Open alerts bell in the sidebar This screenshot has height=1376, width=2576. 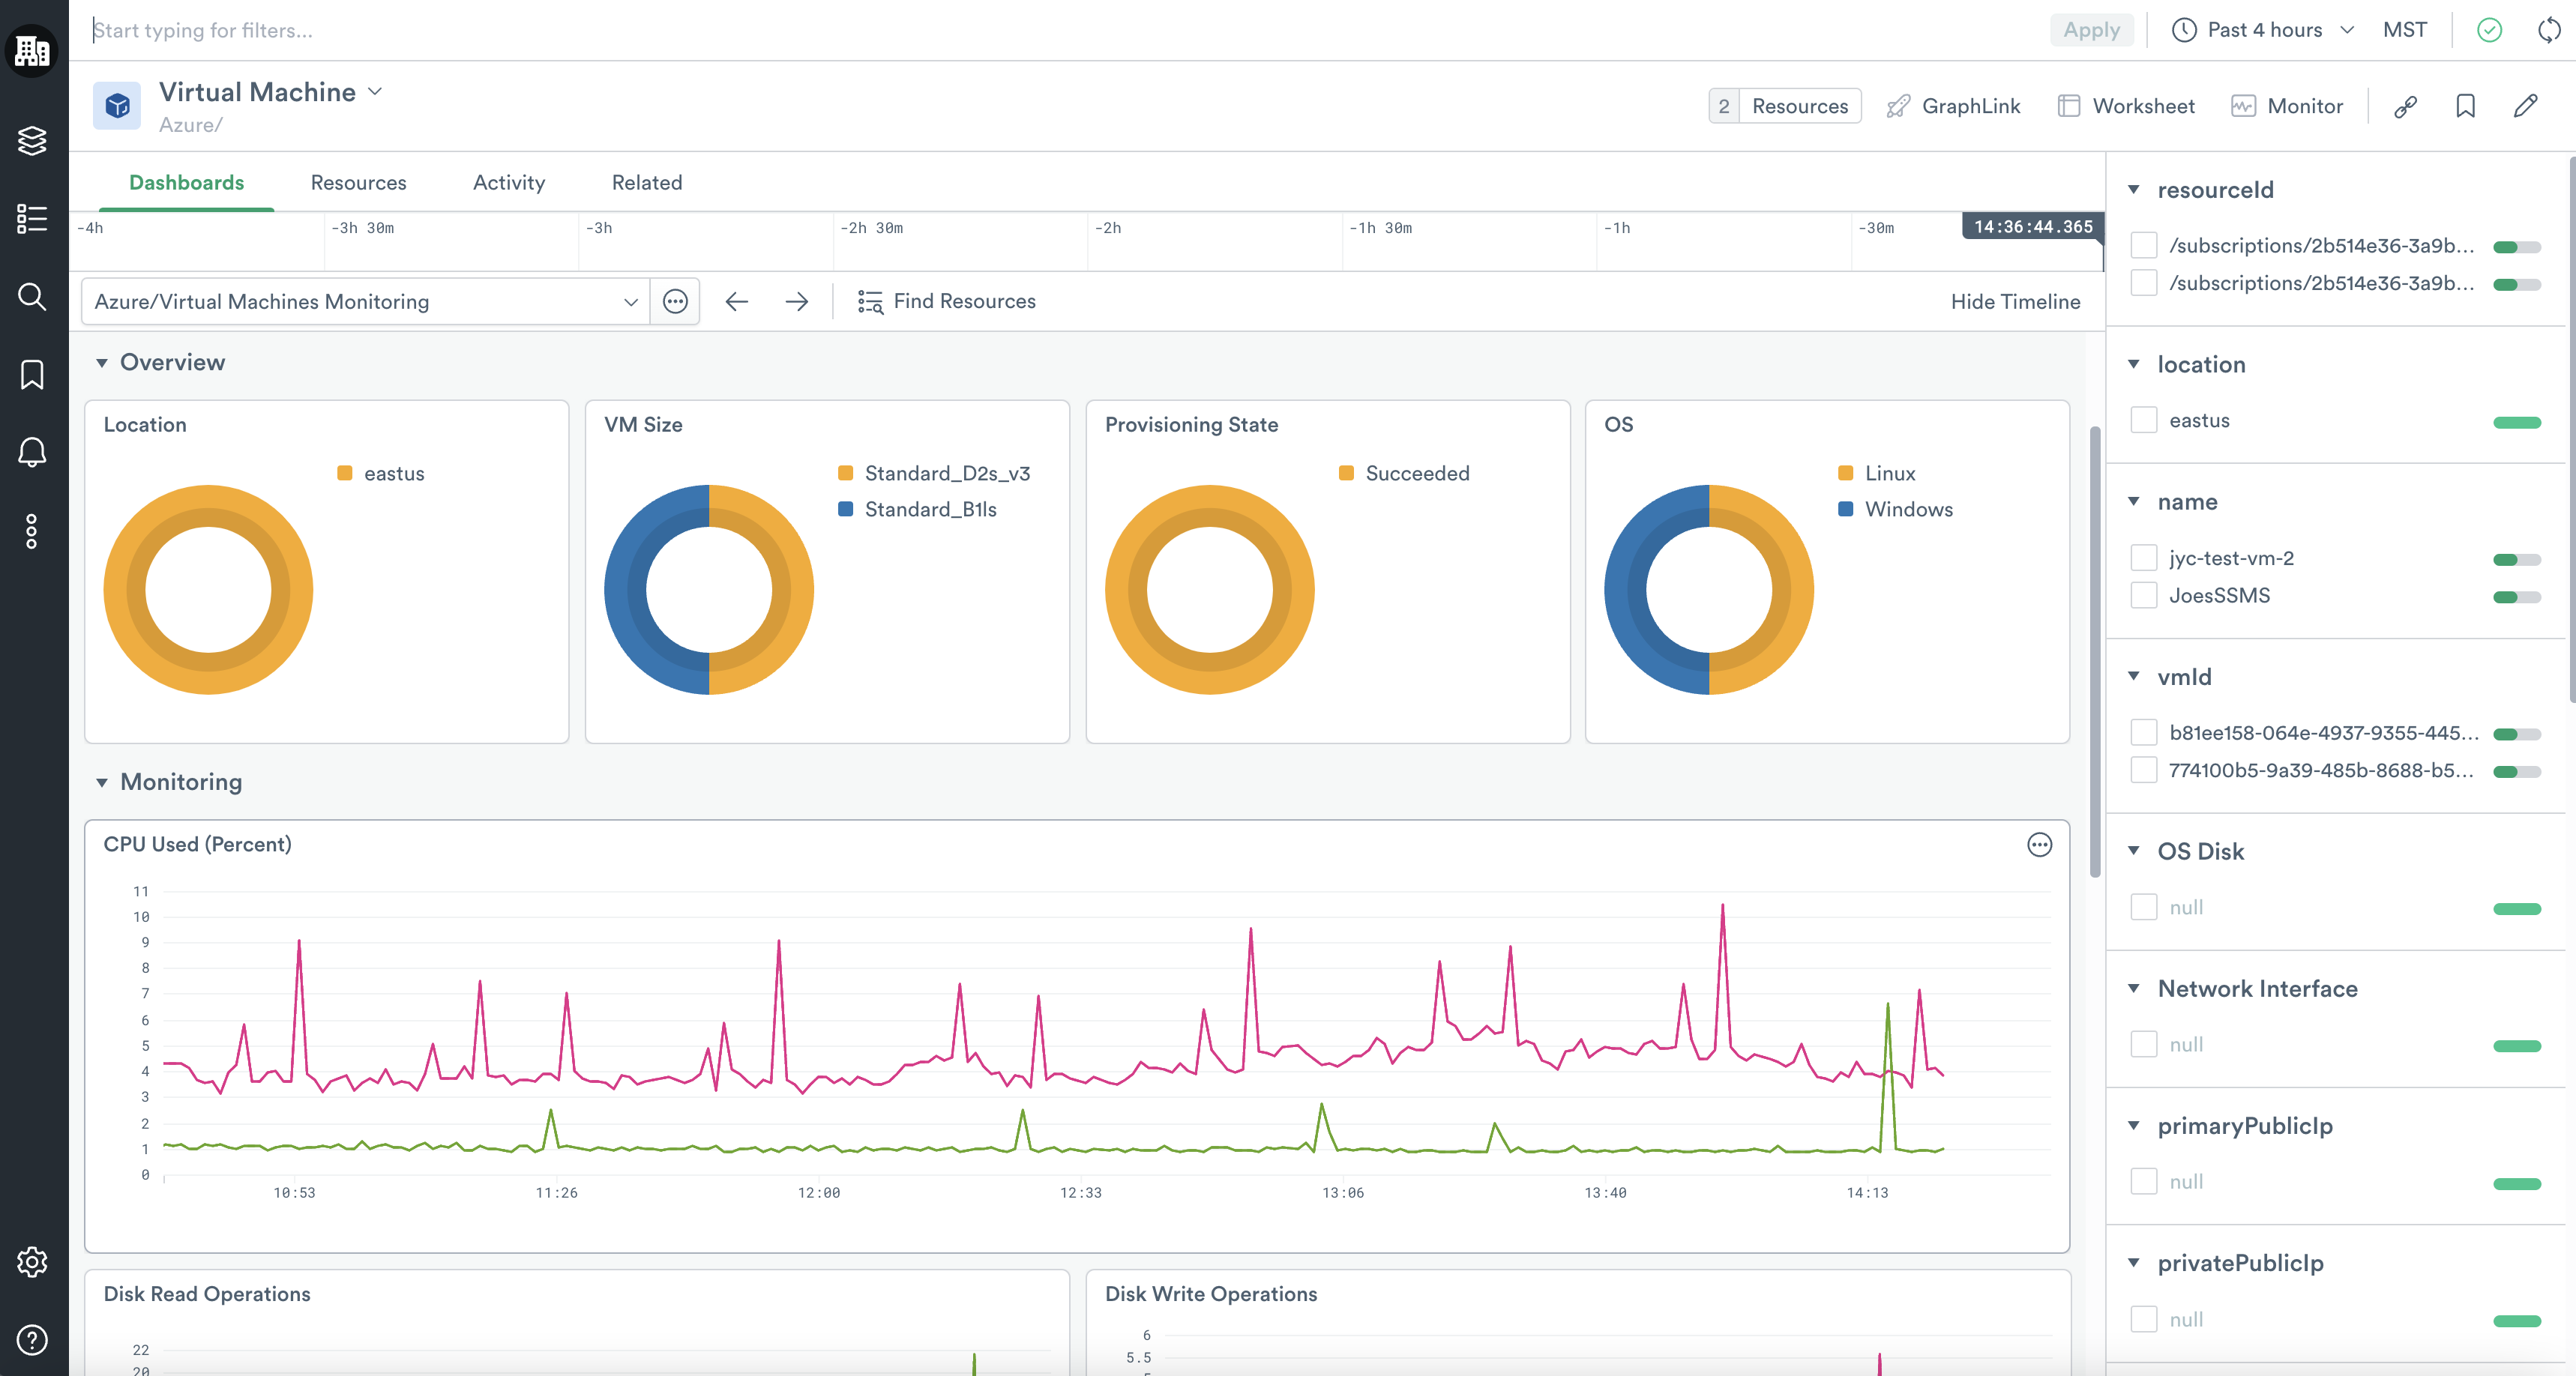(32, 453)
